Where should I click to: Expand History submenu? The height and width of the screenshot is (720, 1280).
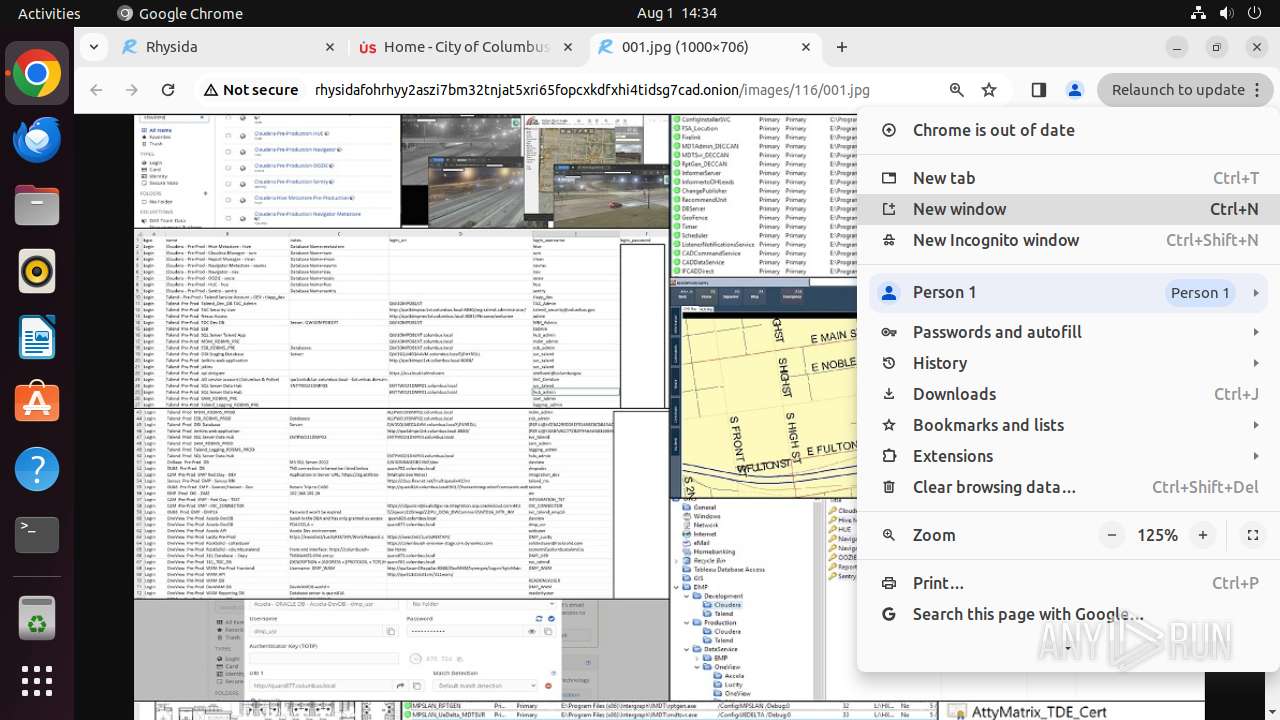pos(1255,363)
